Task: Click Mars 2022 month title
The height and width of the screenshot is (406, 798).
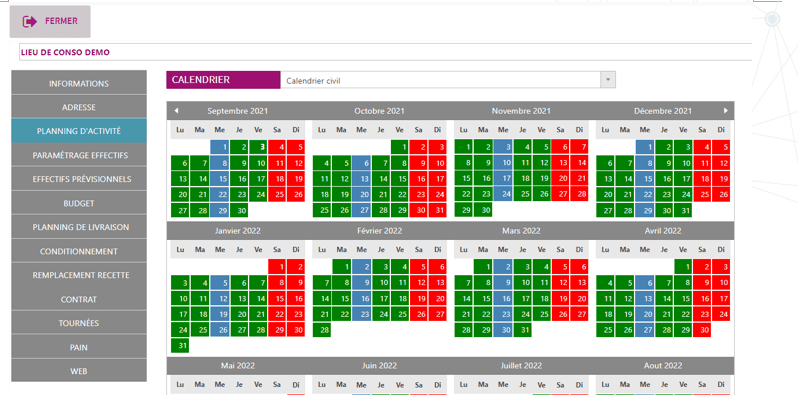Action: [521, 230]
